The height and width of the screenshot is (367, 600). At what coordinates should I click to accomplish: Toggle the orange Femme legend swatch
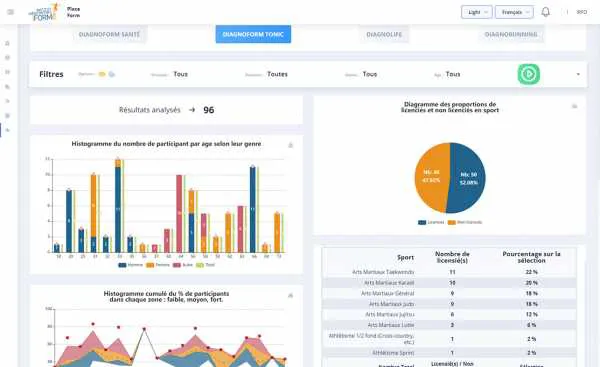[150, 265]
